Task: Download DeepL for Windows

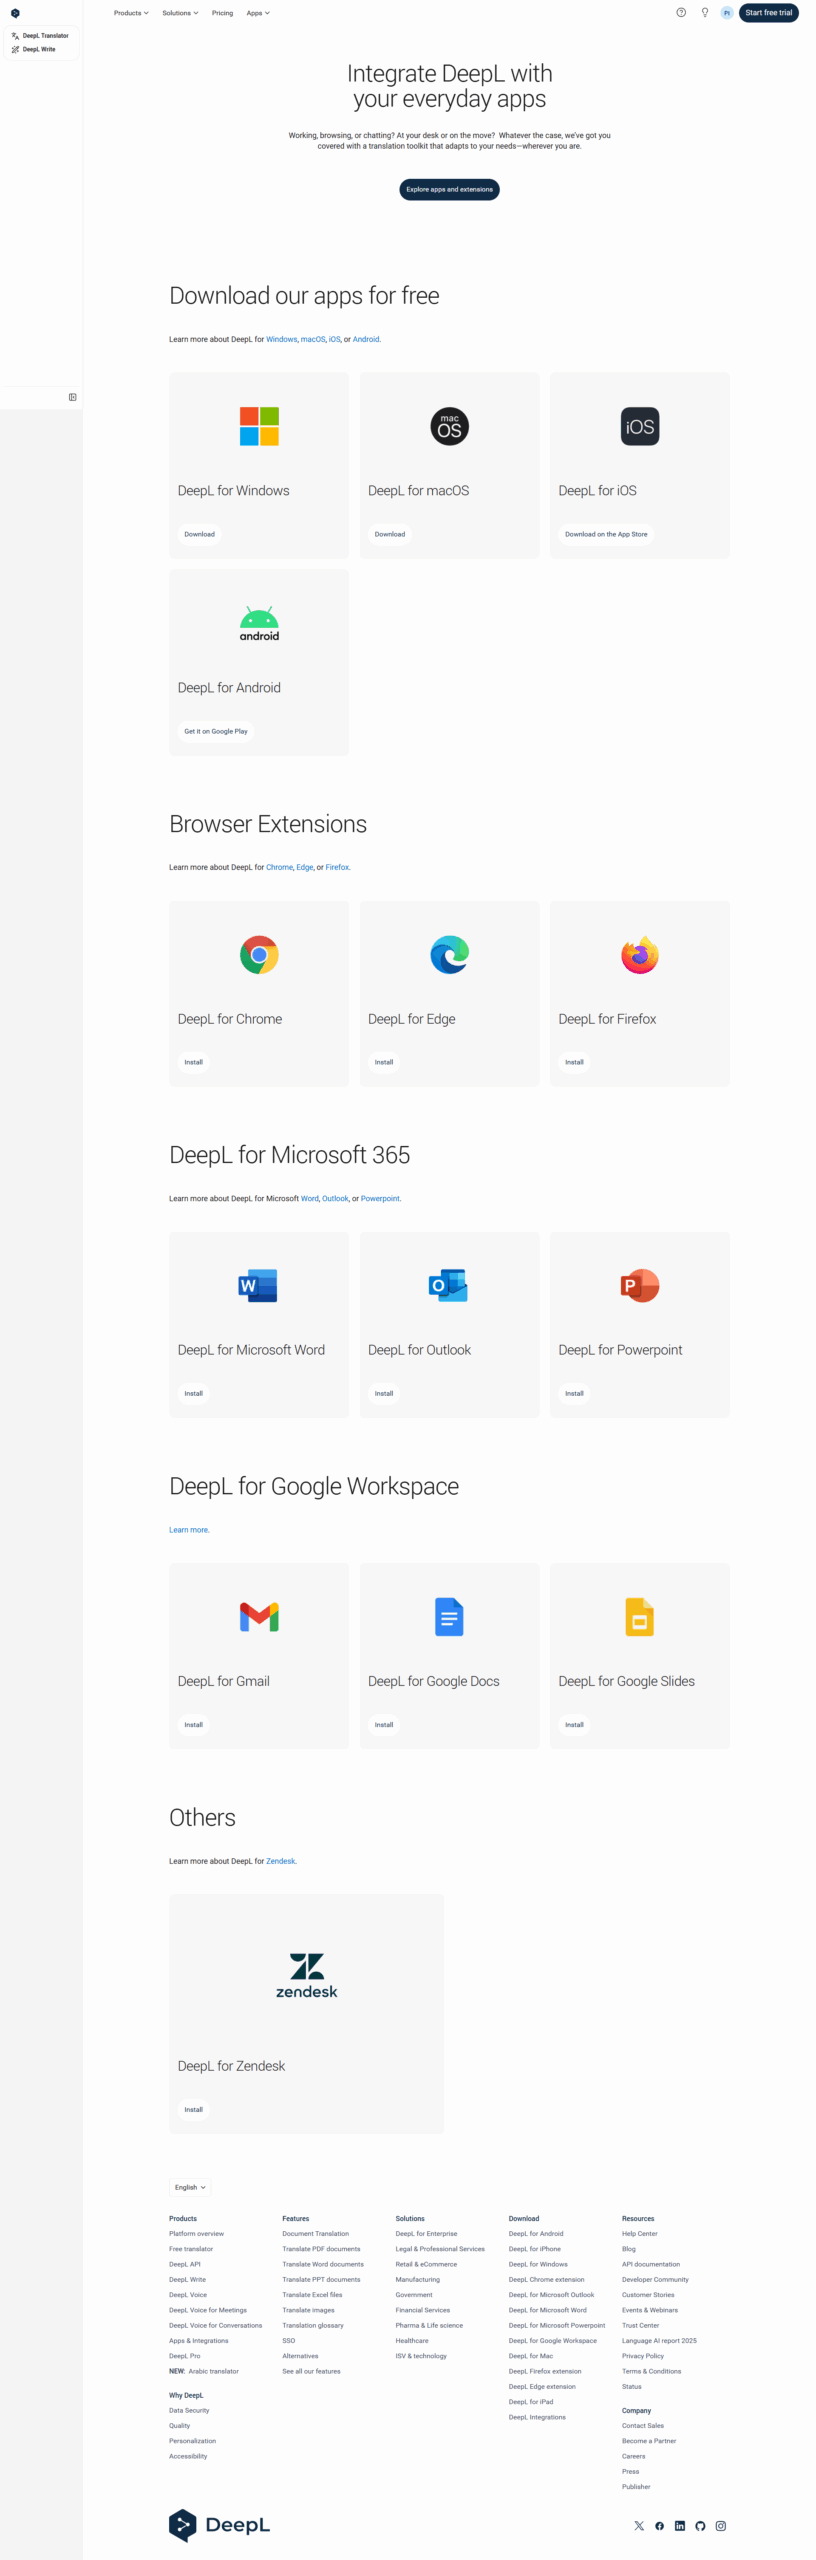Action: (199, 534)
